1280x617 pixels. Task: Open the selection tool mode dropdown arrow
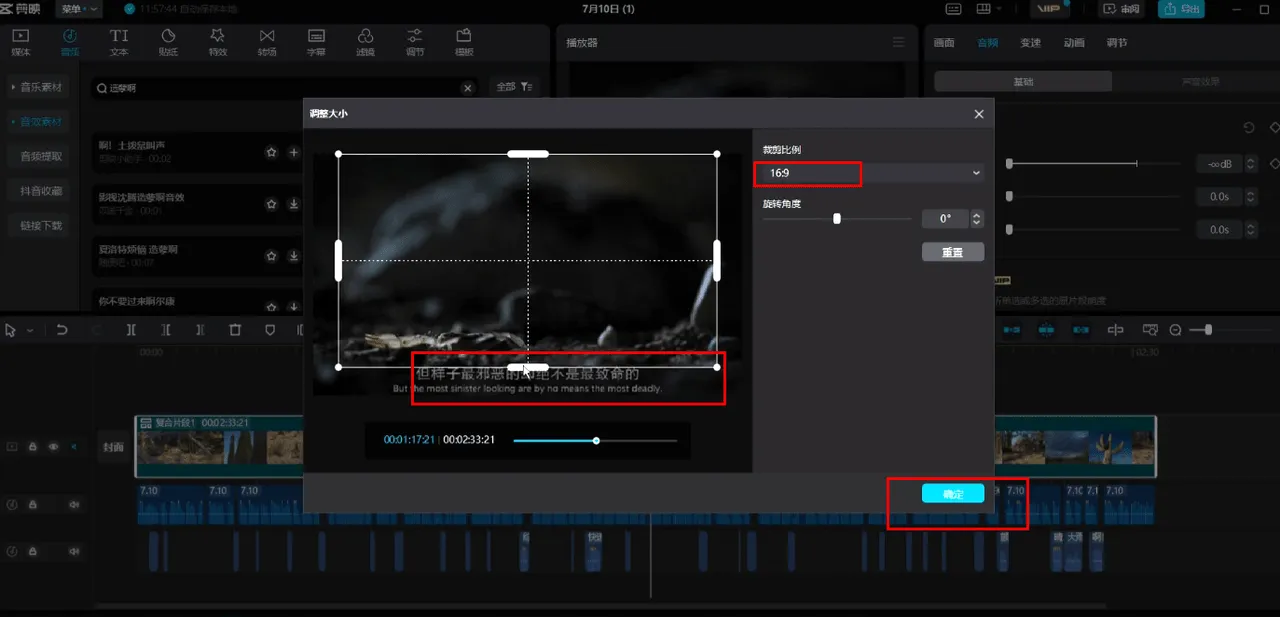30,330
